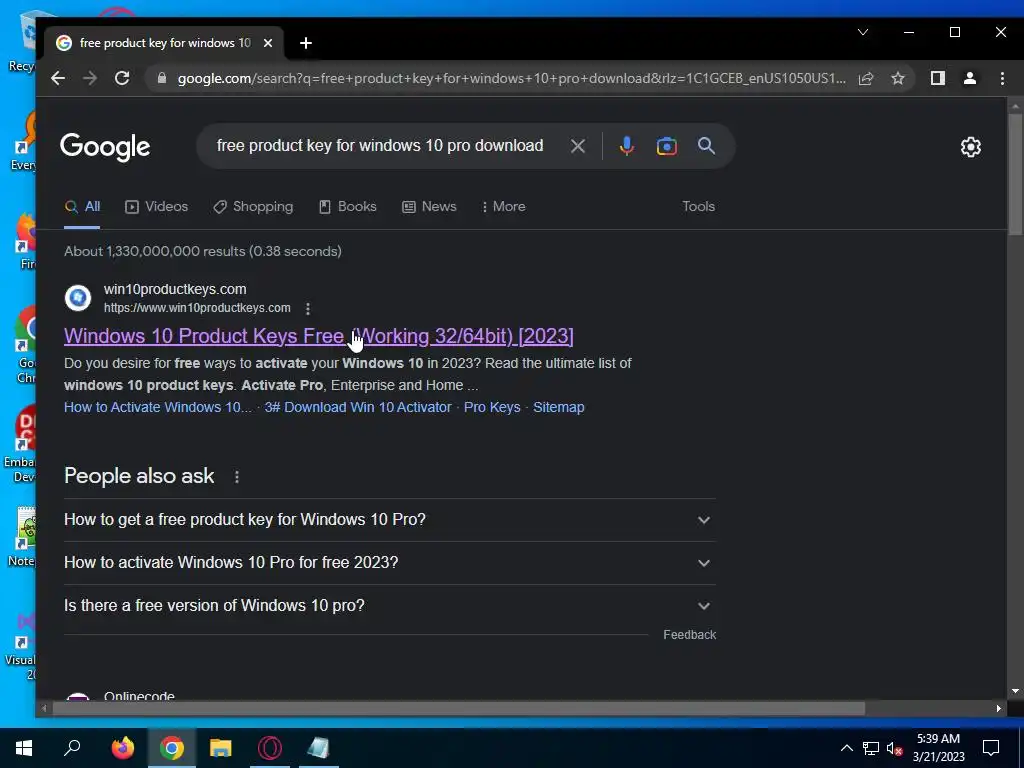Expand 'How to activate Windows 10 Pro for free' question
Image resolution: width=1024 pixels, height=768 pixels.
coord(389,563)
